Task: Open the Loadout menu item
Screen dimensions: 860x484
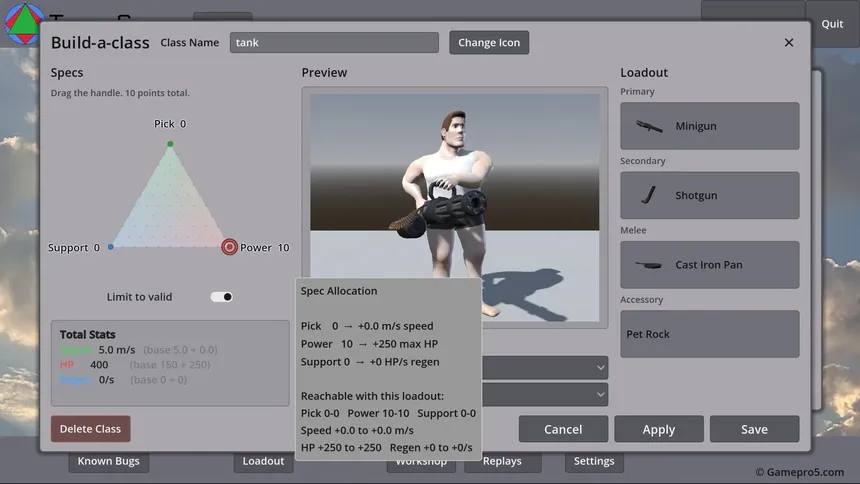Action: click(x=263, y=461)
